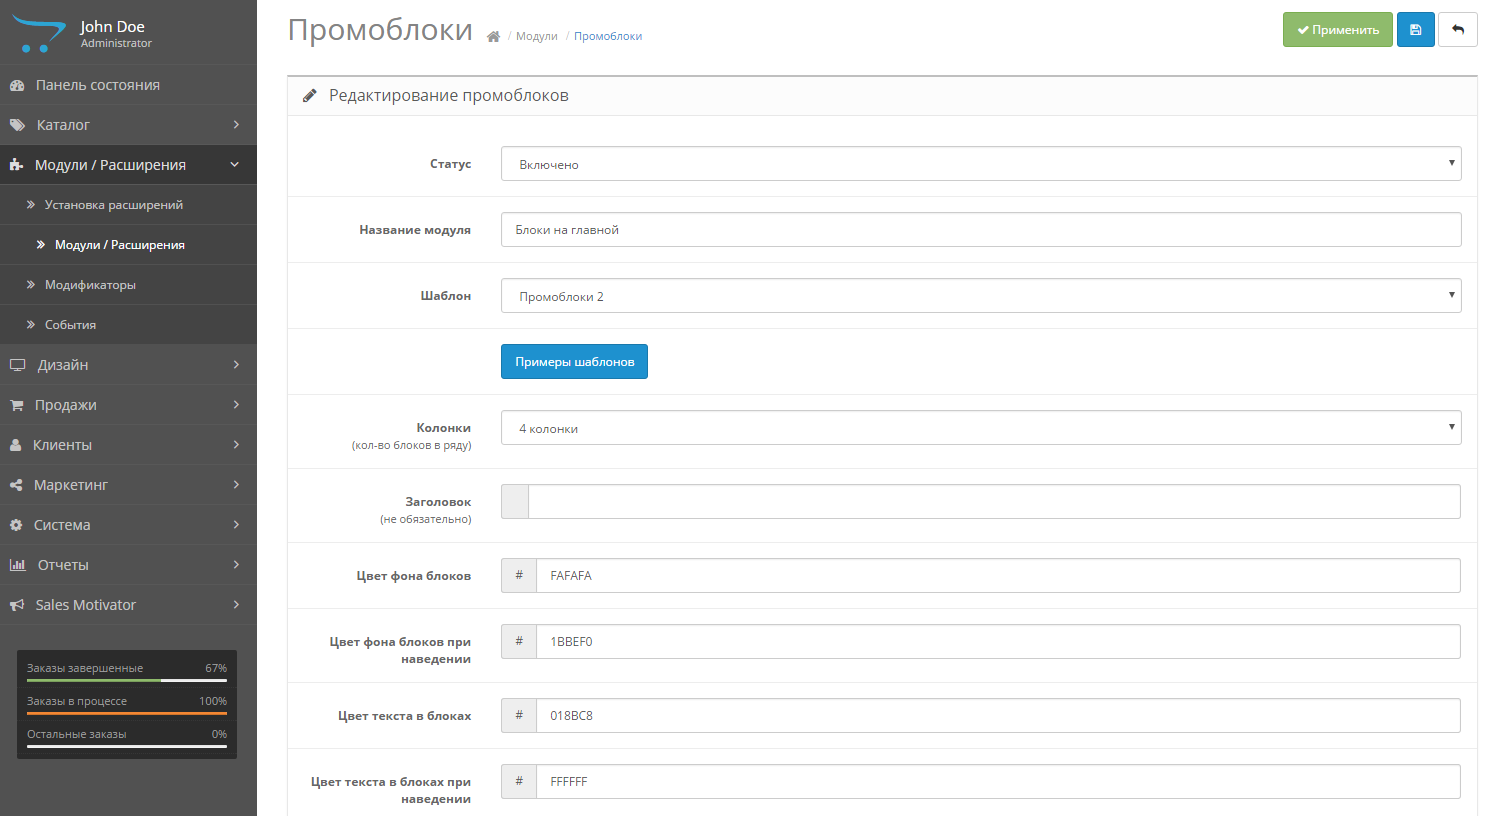
Task: Open the Колонки dropdown selector
Action: point(980,428)
